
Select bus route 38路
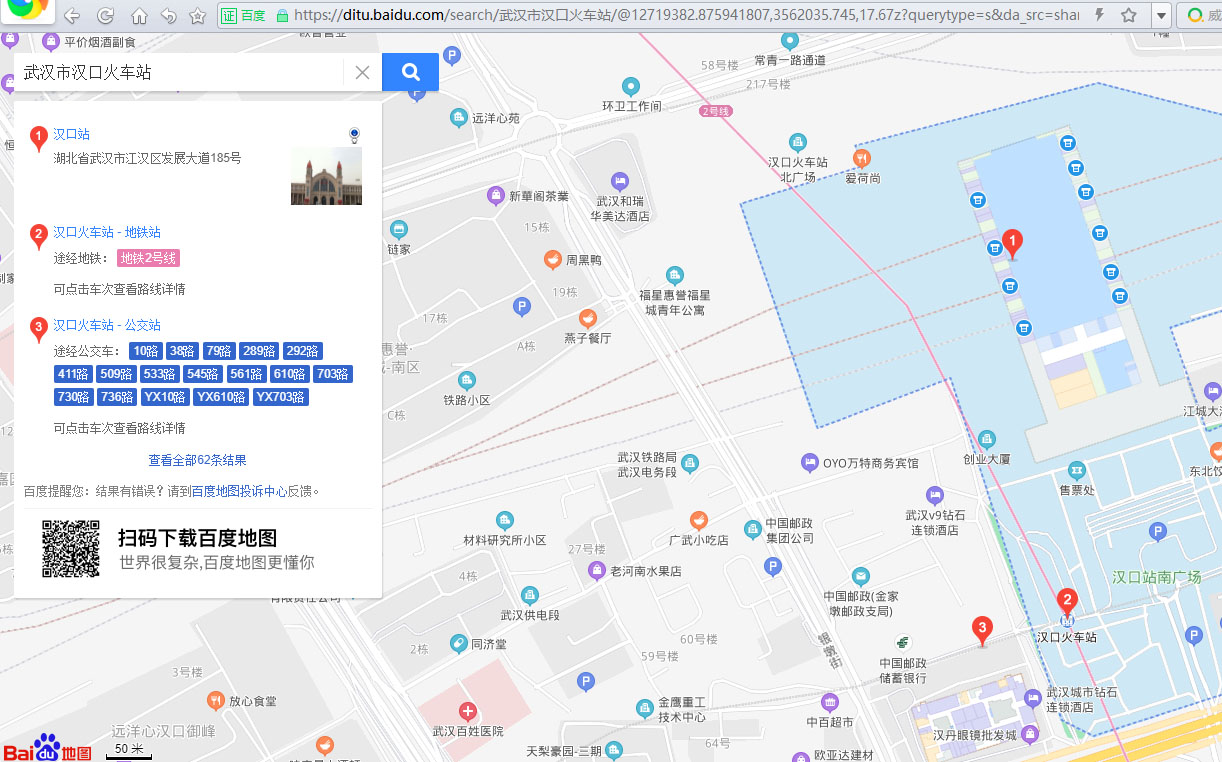(x=182, y=351)
